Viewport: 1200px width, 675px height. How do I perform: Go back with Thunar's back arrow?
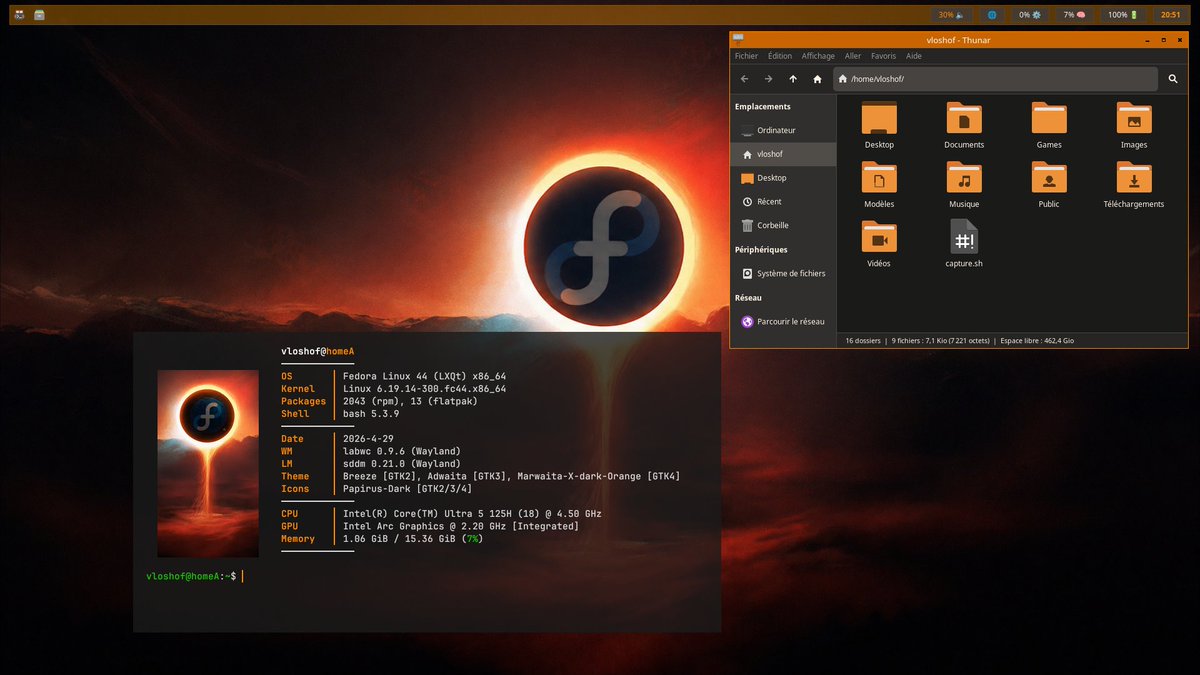(744, 79)
